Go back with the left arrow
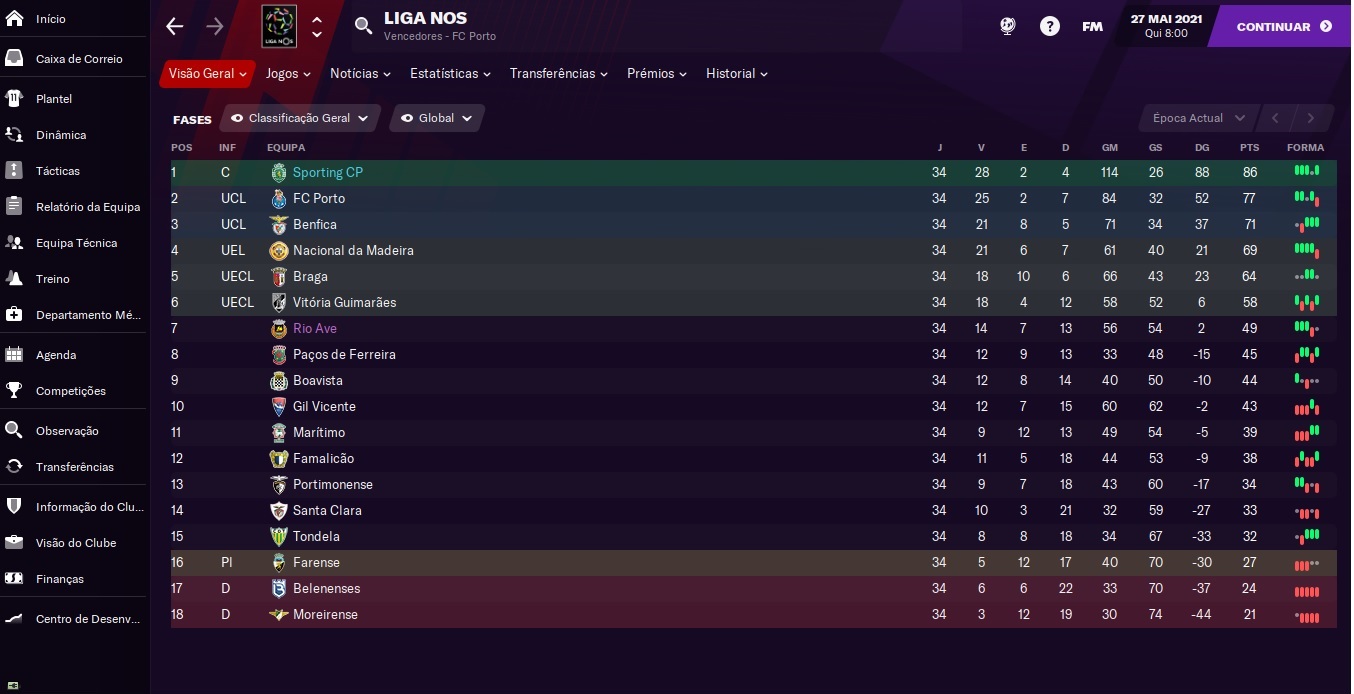1354x694 pixels. [175, 27]
